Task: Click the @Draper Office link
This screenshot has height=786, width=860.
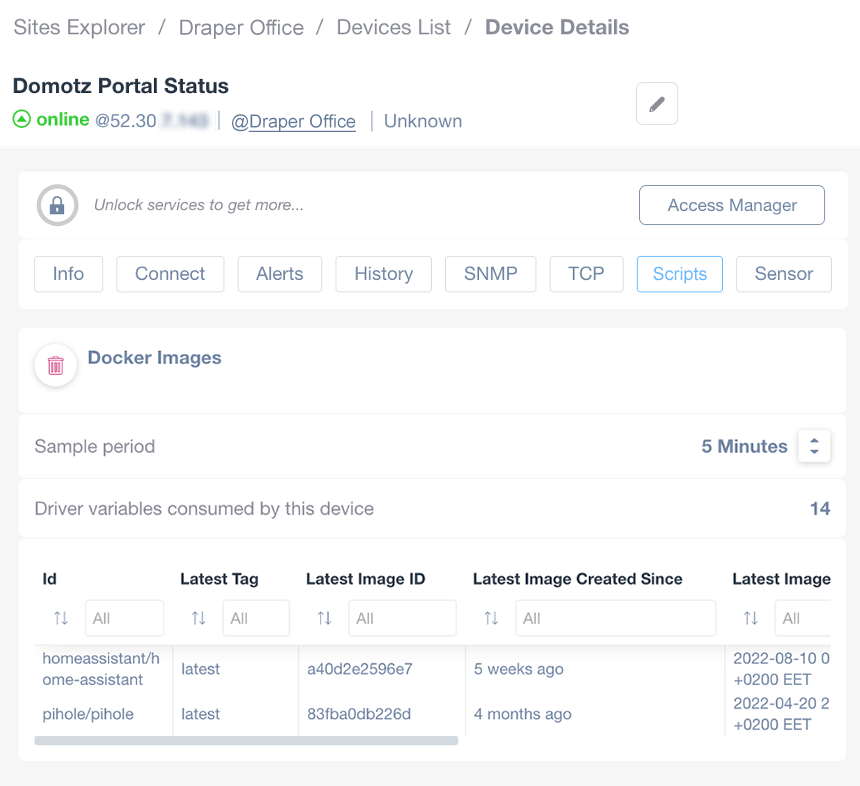Action: pyautogui.click(x=293, y=121)
